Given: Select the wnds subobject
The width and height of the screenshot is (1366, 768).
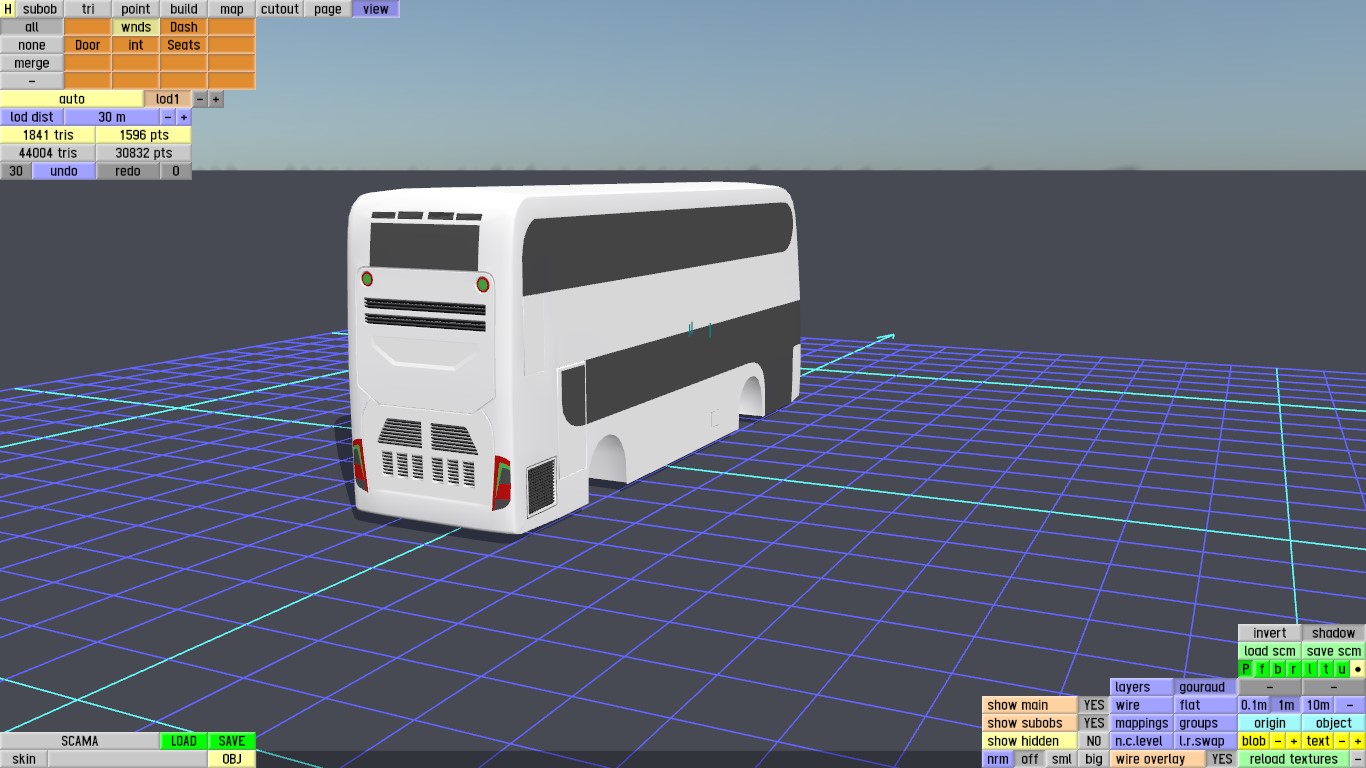Looking at the screenshot, I should 136,27.
